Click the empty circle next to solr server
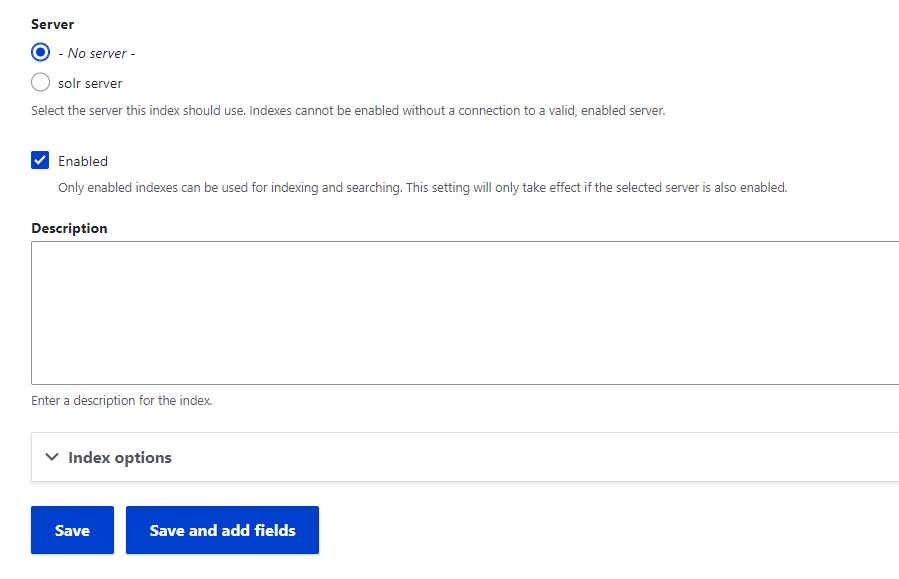The width and height of the screenshot is (899, 579). coord(41,83)
